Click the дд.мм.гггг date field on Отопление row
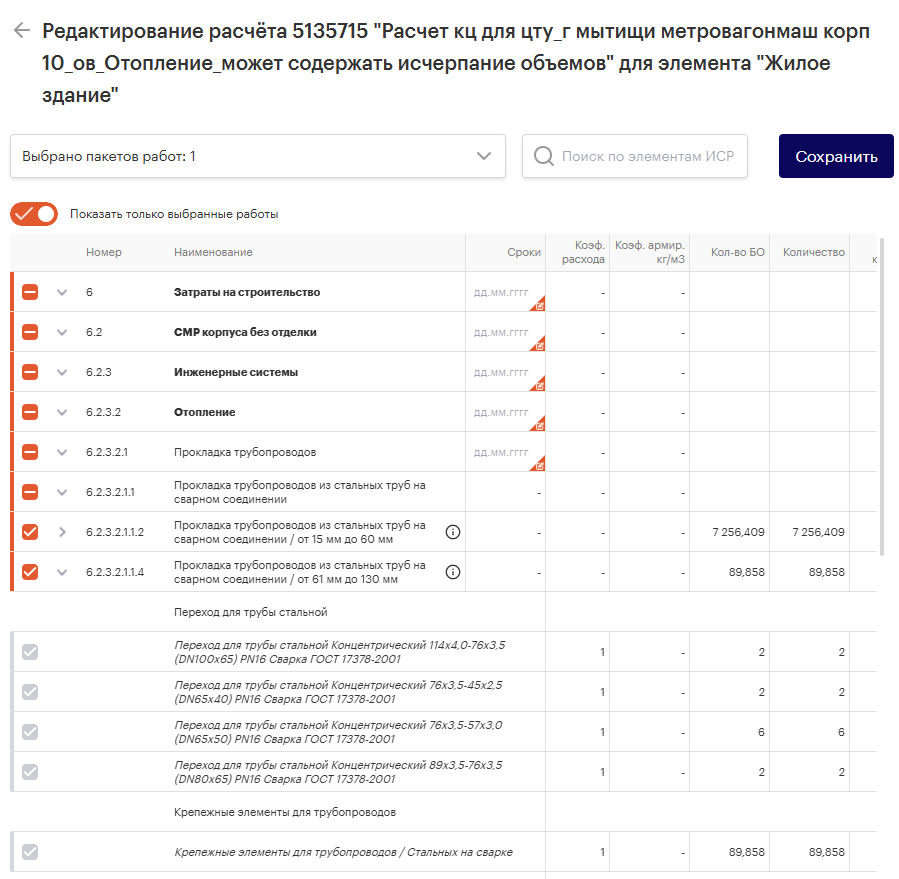This screenshot has height=879, width=899. [500, 413]
